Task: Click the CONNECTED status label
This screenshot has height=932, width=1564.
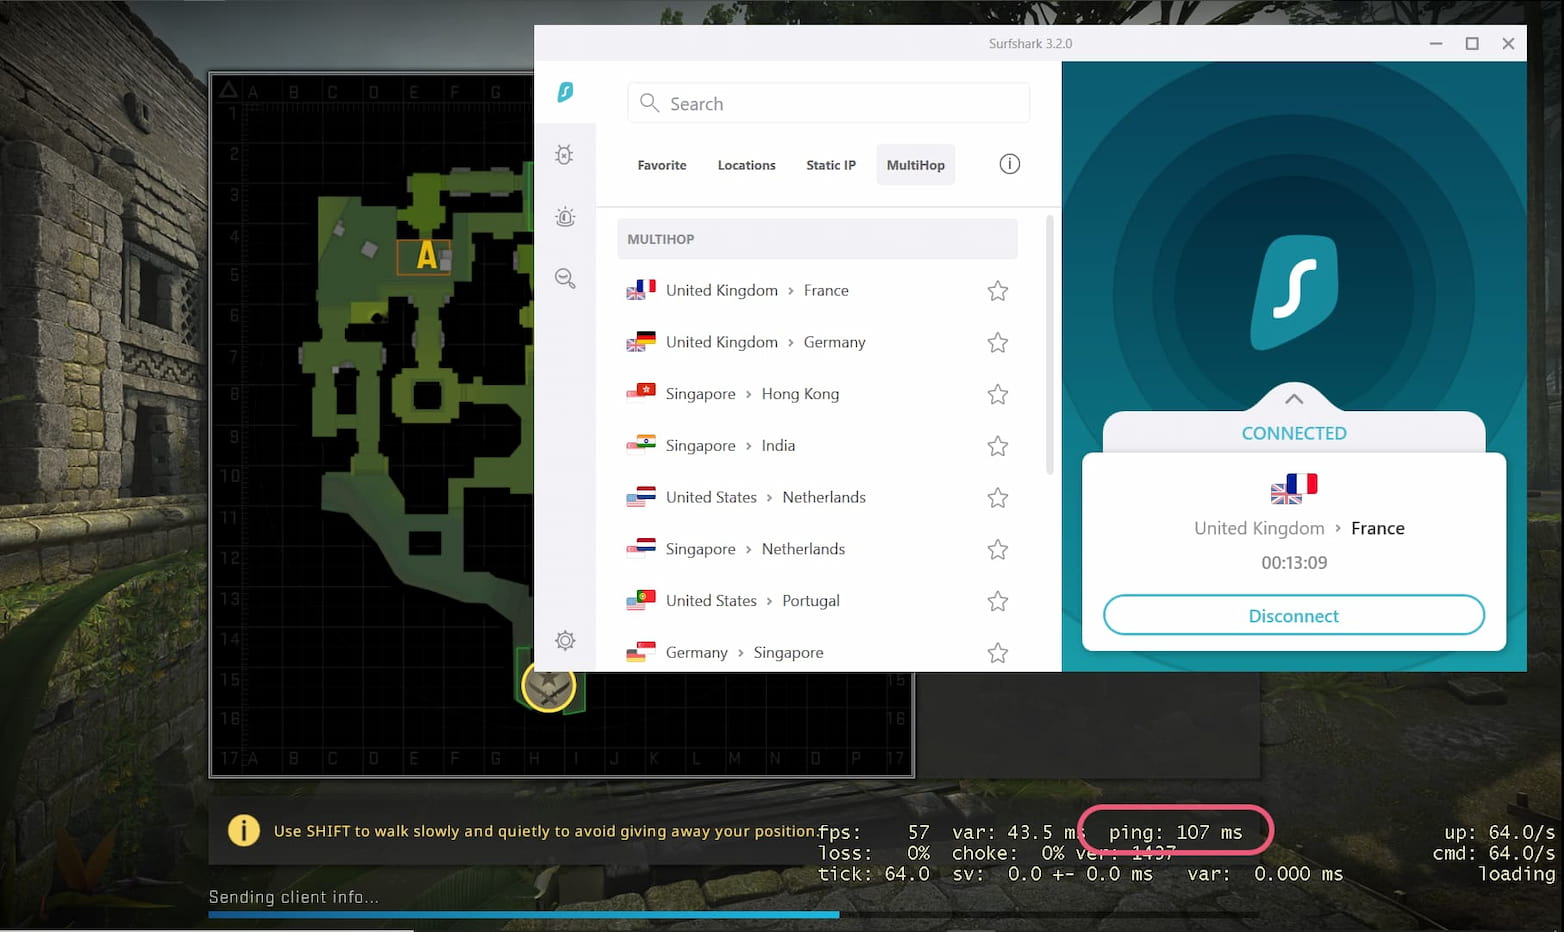Action: (1294, 433)
